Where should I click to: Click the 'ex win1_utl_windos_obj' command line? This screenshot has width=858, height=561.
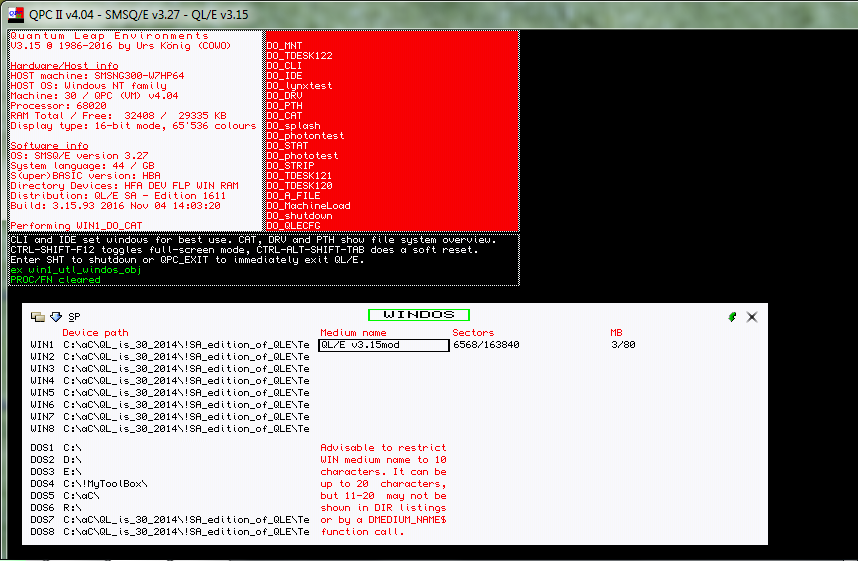tap(76, 270)
